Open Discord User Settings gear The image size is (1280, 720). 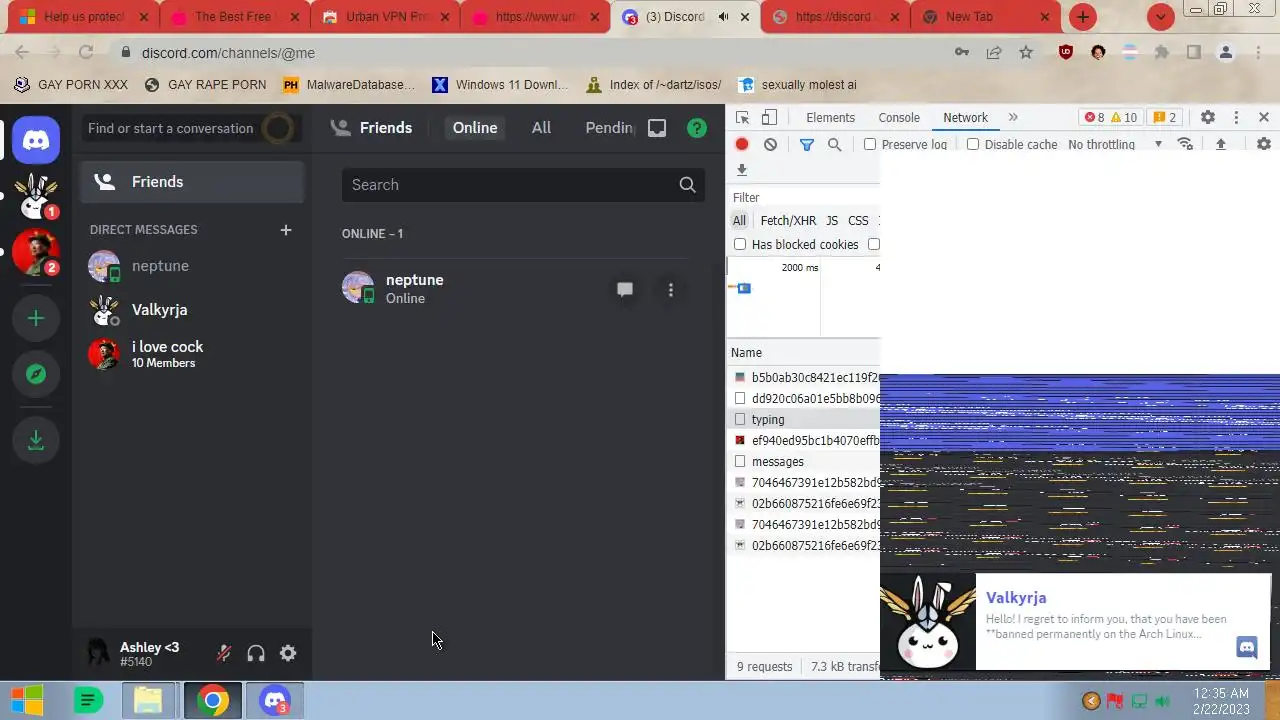coord(288,653)
